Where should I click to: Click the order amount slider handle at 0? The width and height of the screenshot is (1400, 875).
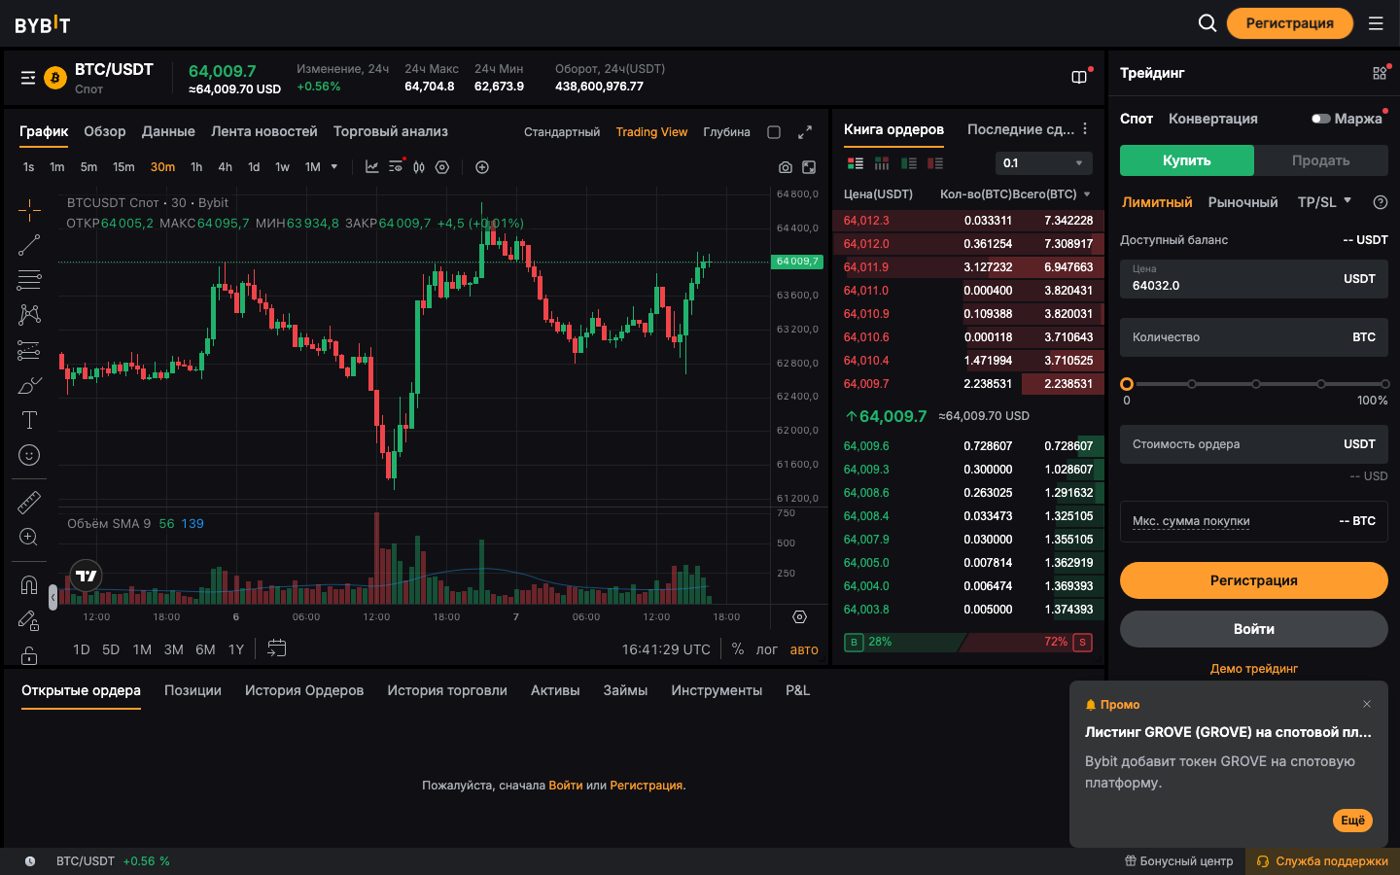1127,384
